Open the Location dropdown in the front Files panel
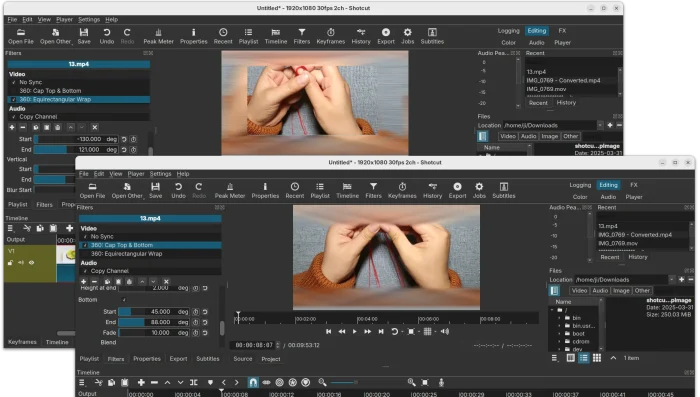 tap(671, 280)
